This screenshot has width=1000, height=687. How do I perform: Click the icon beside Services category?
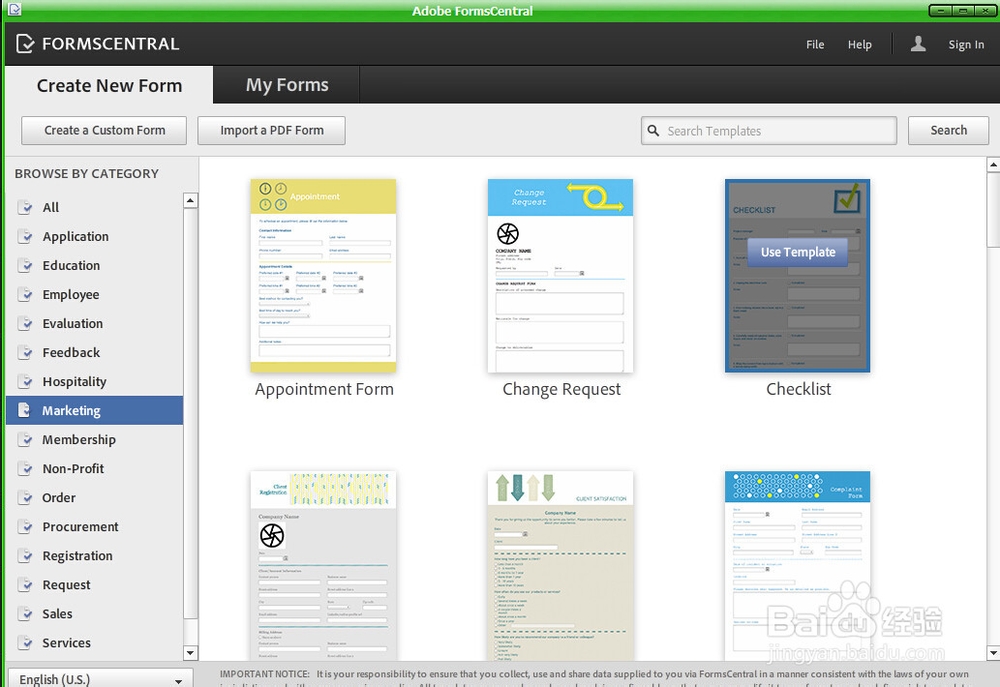[x=25, y=643]
